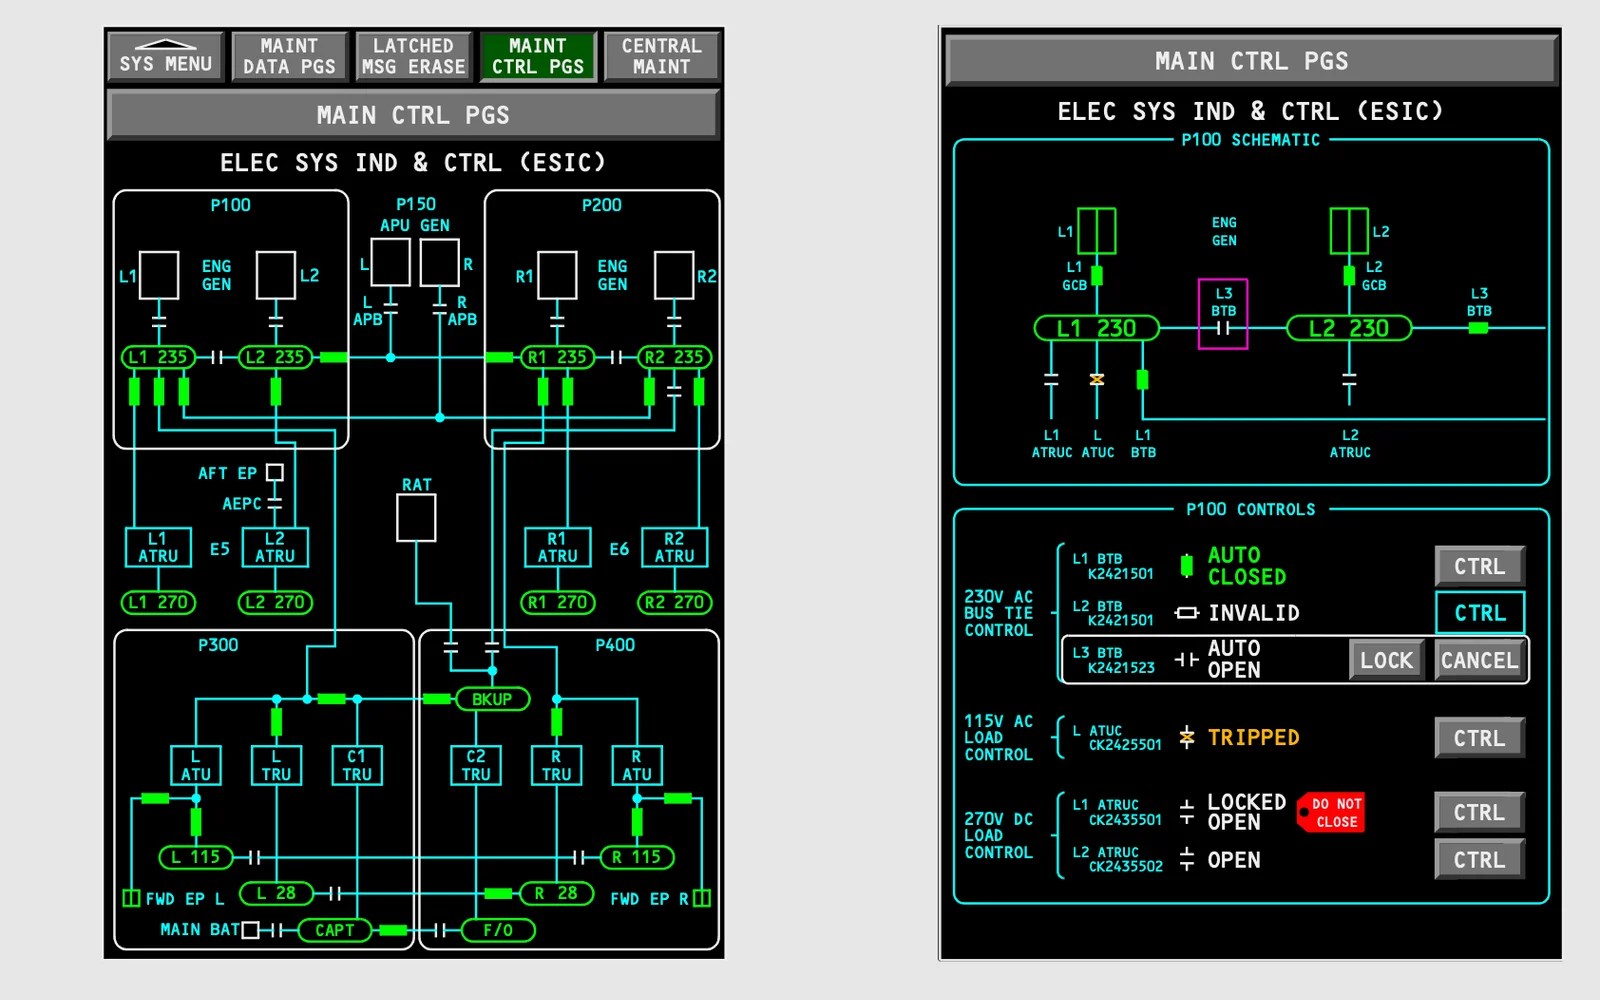Image resolution: width=1600 pixels, height=1000 pixels.
Task: Click the red DO NOT CLOSE warning tag
Action: click(1330, 813)
